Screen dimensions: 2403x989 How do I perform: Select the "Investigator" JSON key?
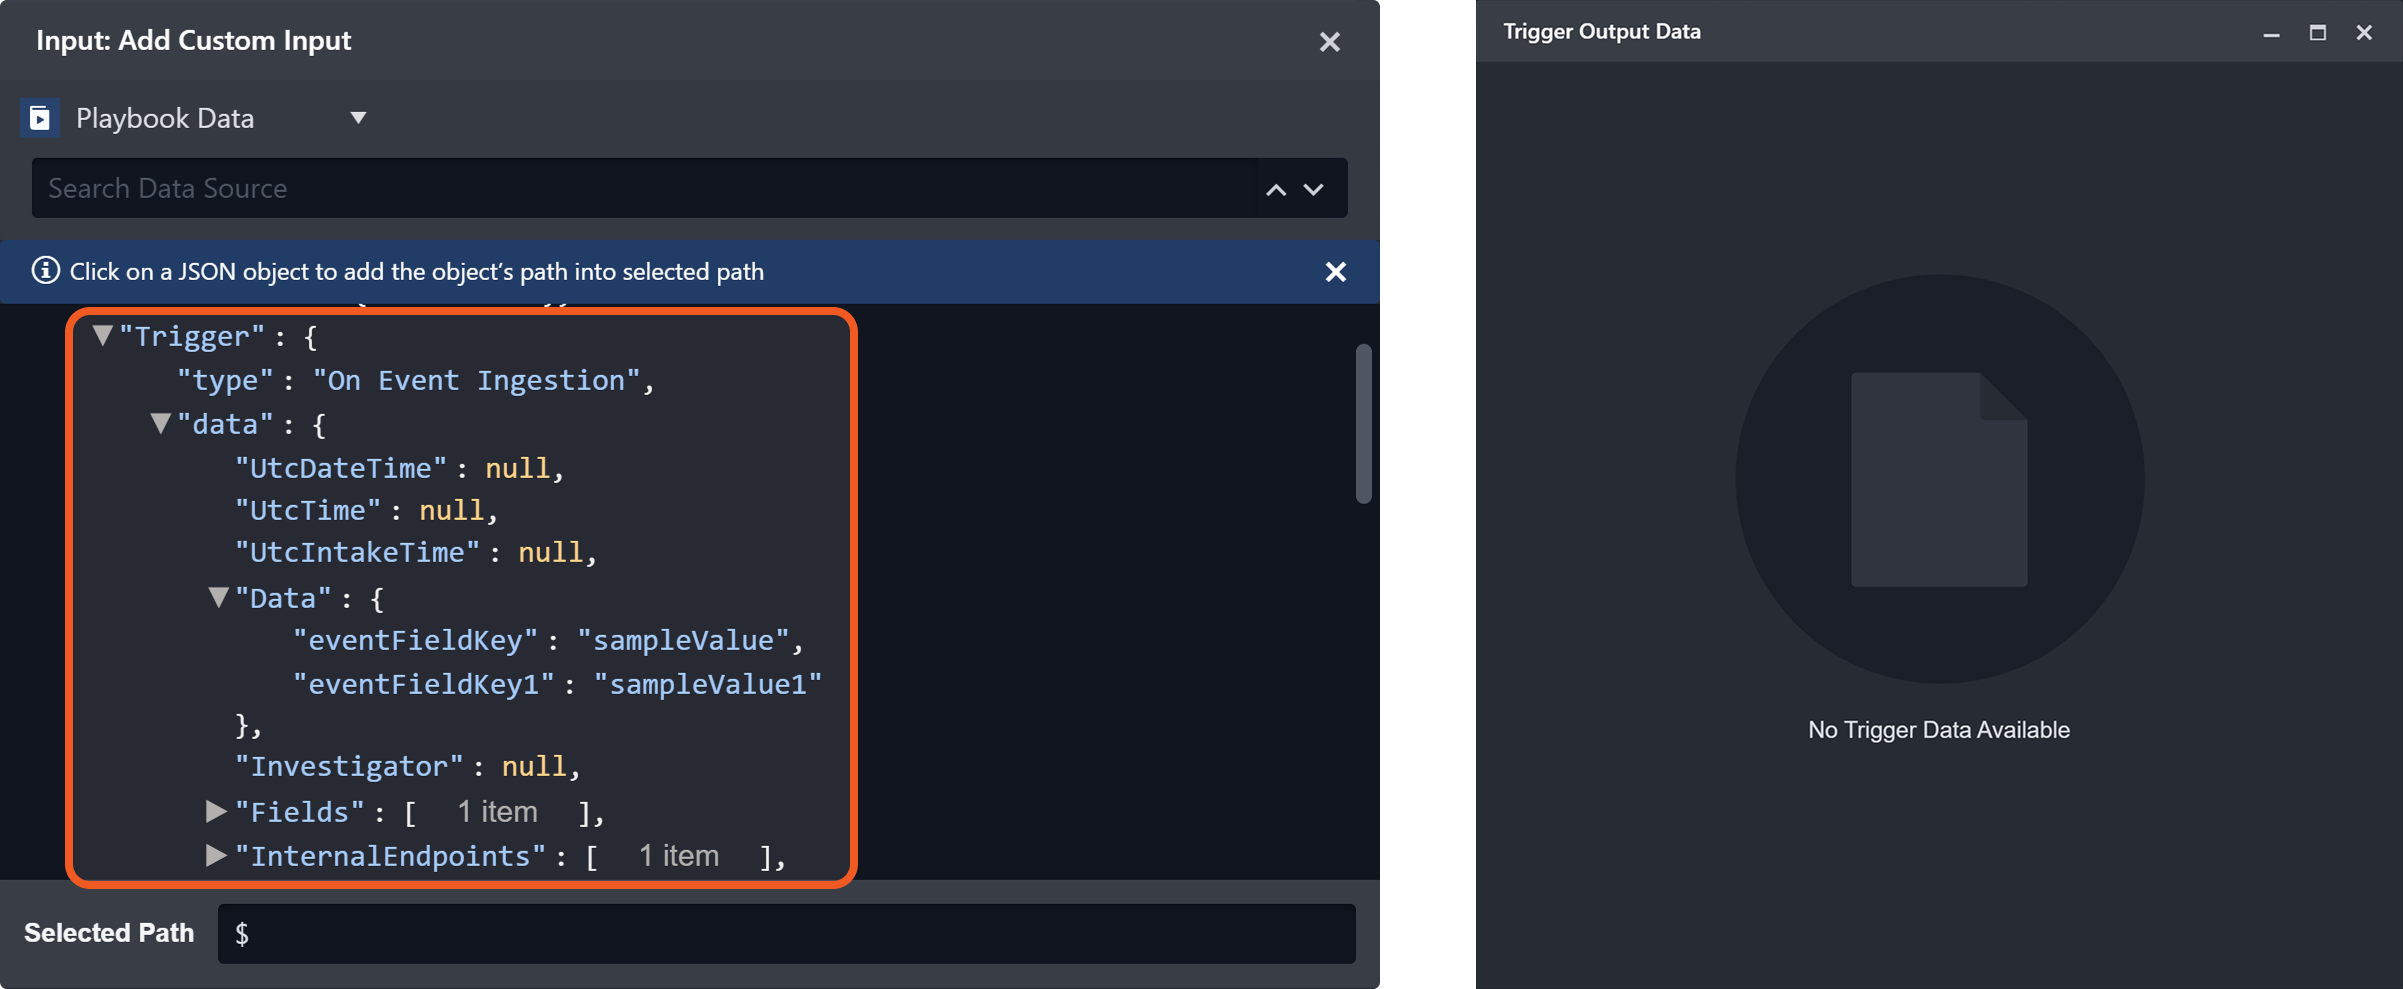[348, 766]
